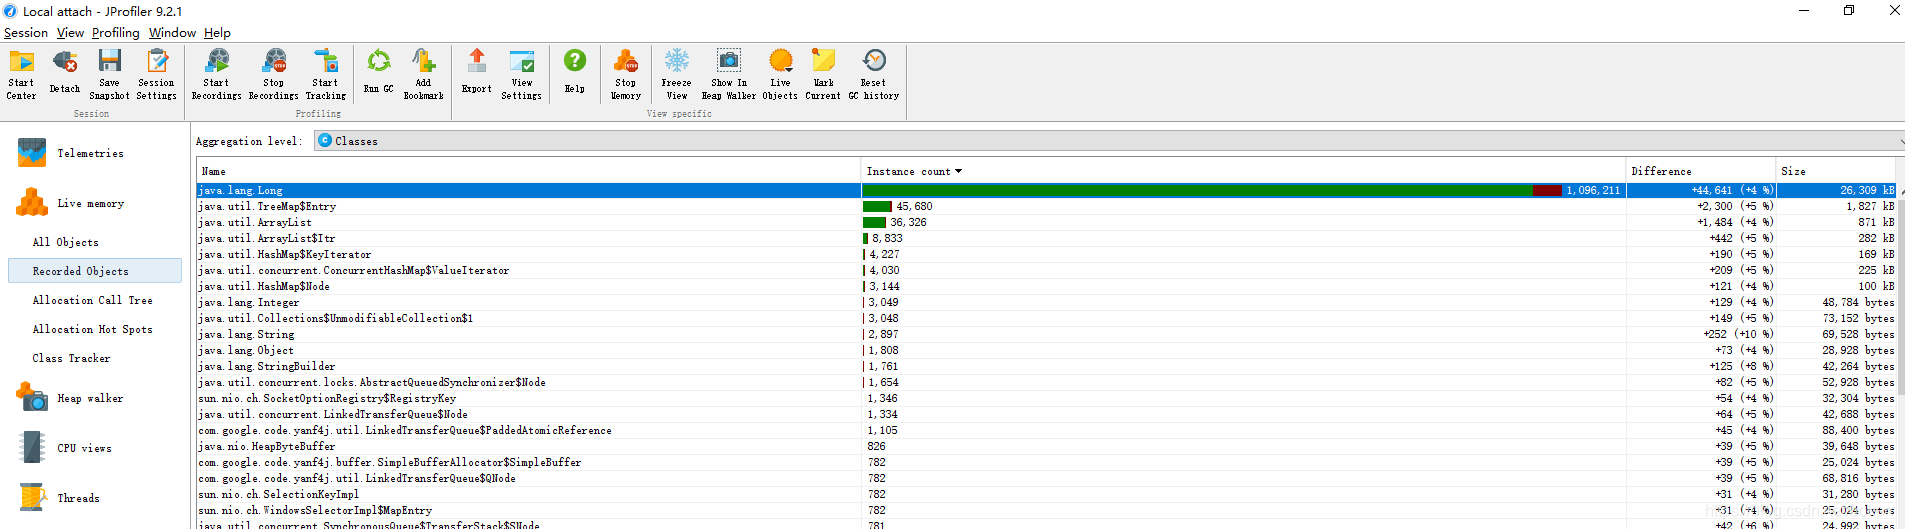
Task: Select the java.lang.Object row
Action: 1046,350
